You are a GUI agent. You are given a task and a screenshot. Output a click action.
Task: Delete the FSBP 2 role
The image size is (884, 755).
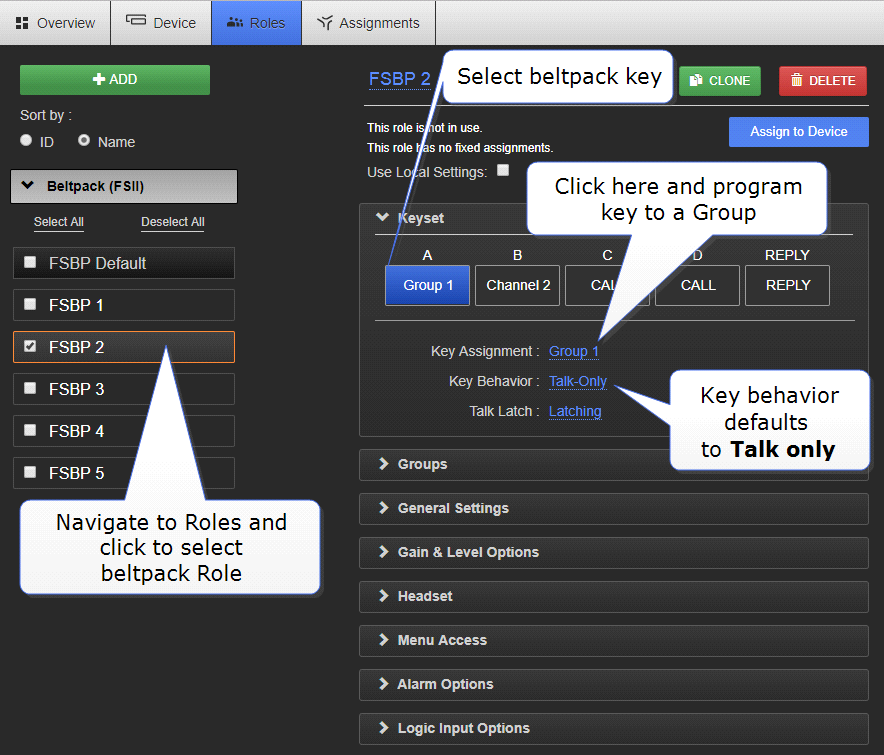tap(823, 81)
